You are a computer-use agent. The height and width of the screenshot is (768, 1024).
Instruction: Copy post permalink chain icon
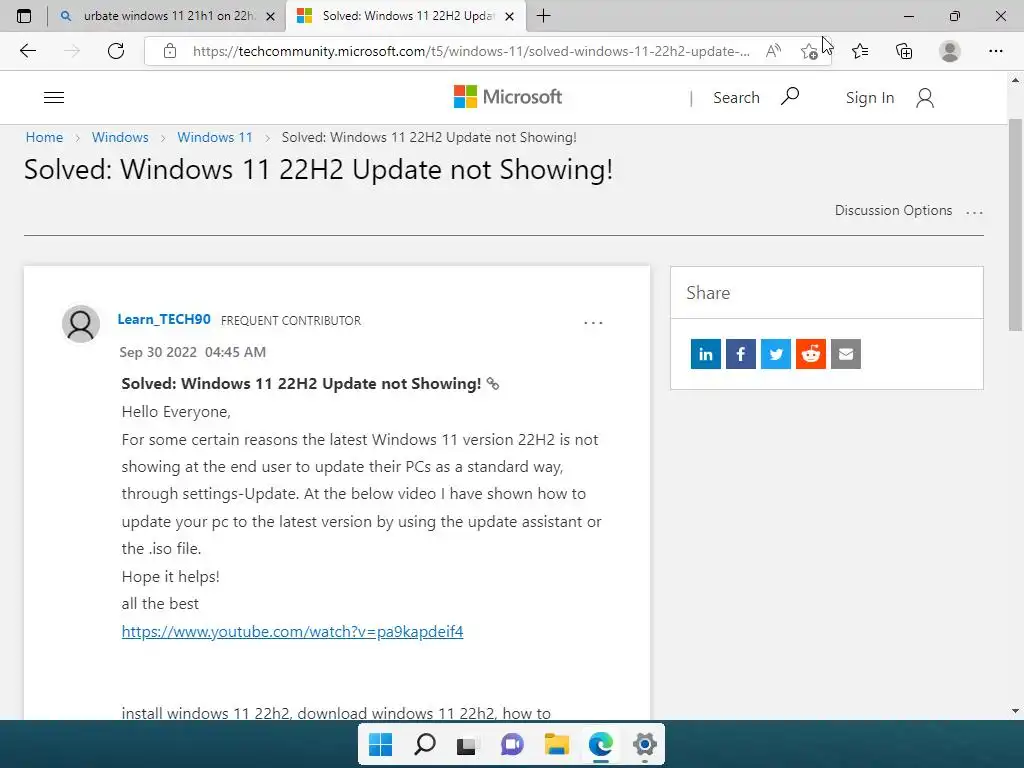click(493, 384)
